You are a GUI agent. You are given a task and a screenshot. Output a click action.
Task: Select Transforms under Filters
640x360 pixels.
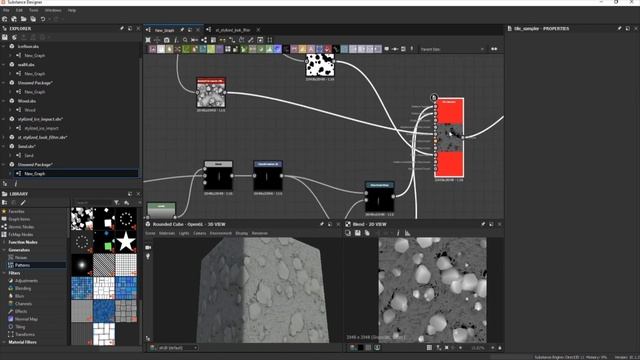point(25,334)
